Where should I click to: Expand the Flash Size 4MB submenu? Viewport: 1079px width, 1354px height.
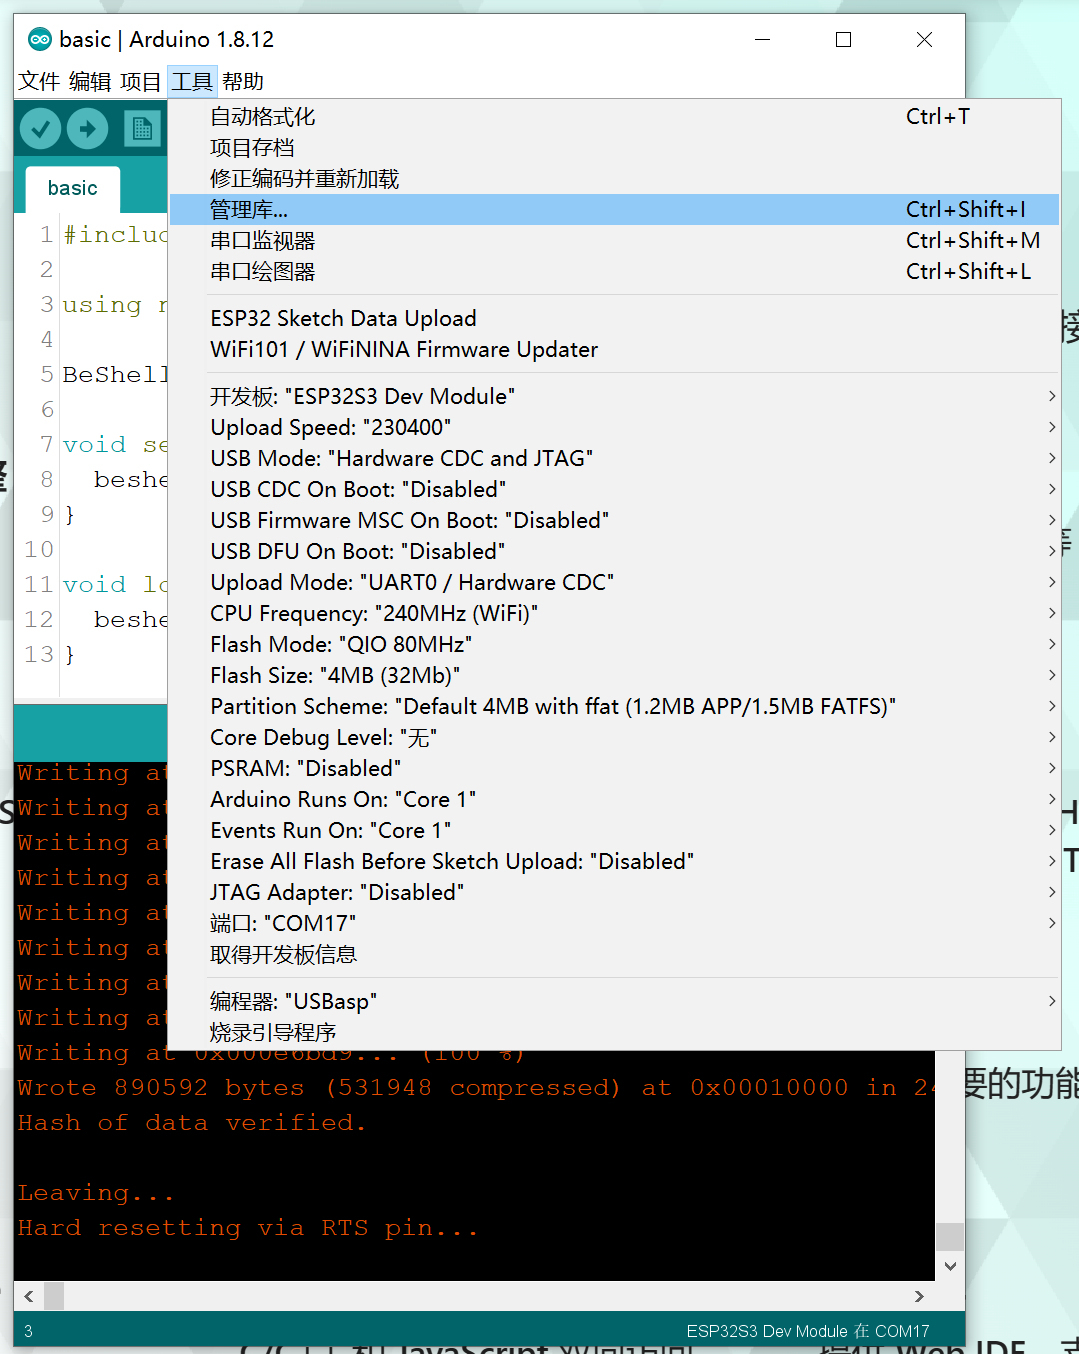point(614,675)
